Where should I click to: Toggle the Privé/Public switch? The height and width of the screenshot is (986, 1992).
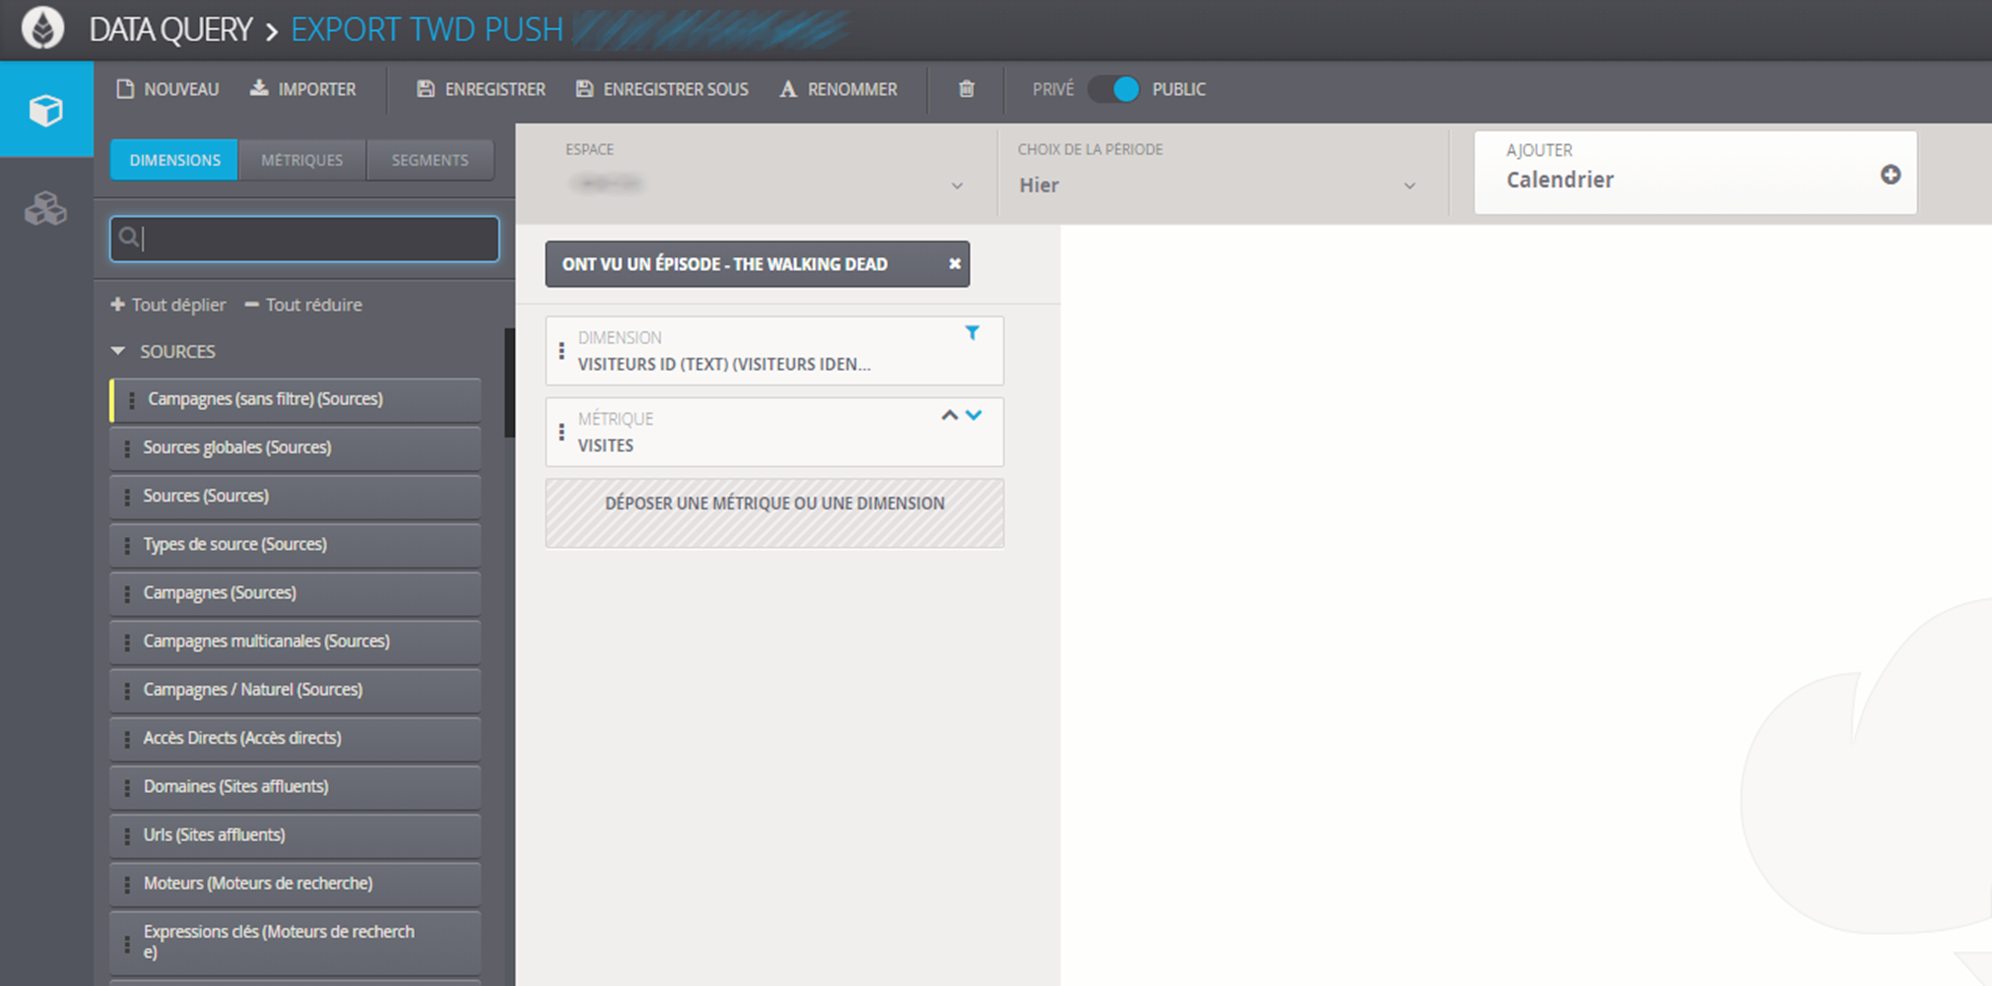[1114, 89]
